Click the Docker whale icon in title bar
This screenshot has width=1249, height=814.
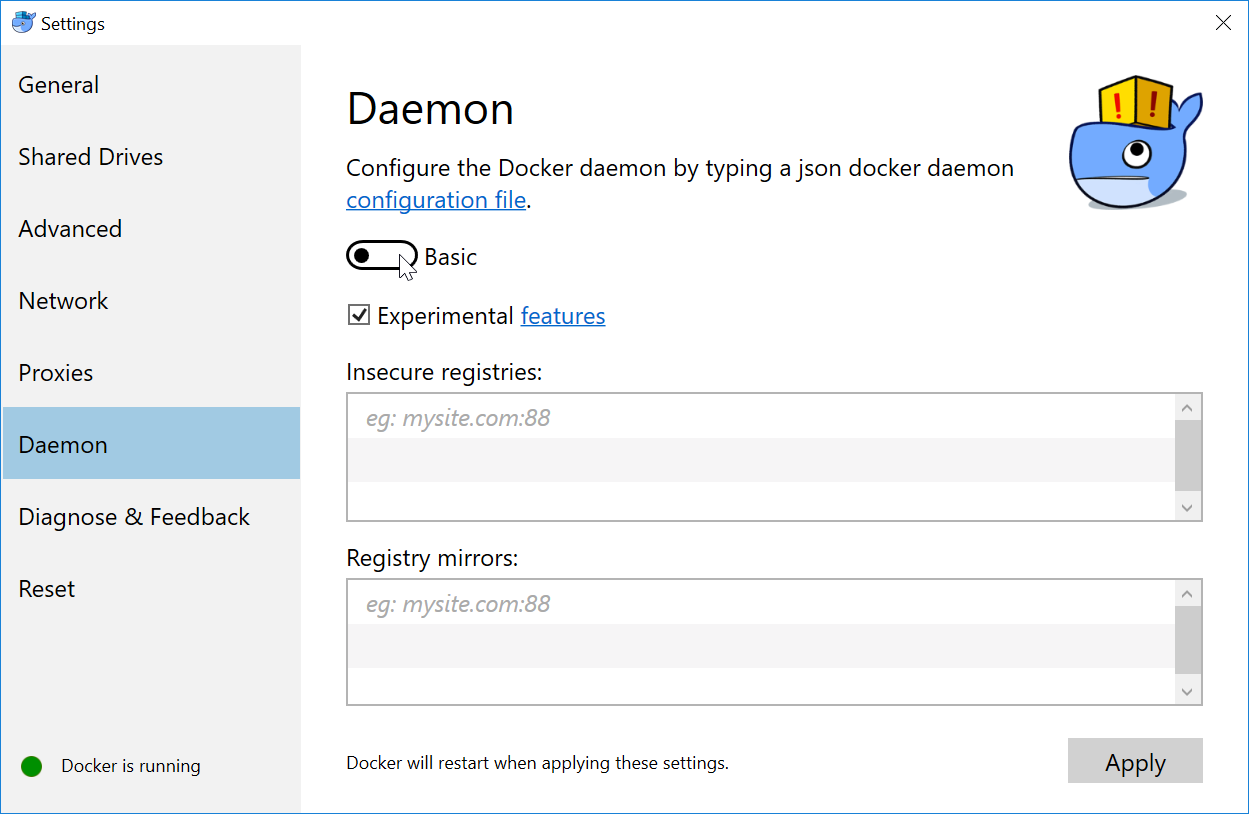click(22, 22)
